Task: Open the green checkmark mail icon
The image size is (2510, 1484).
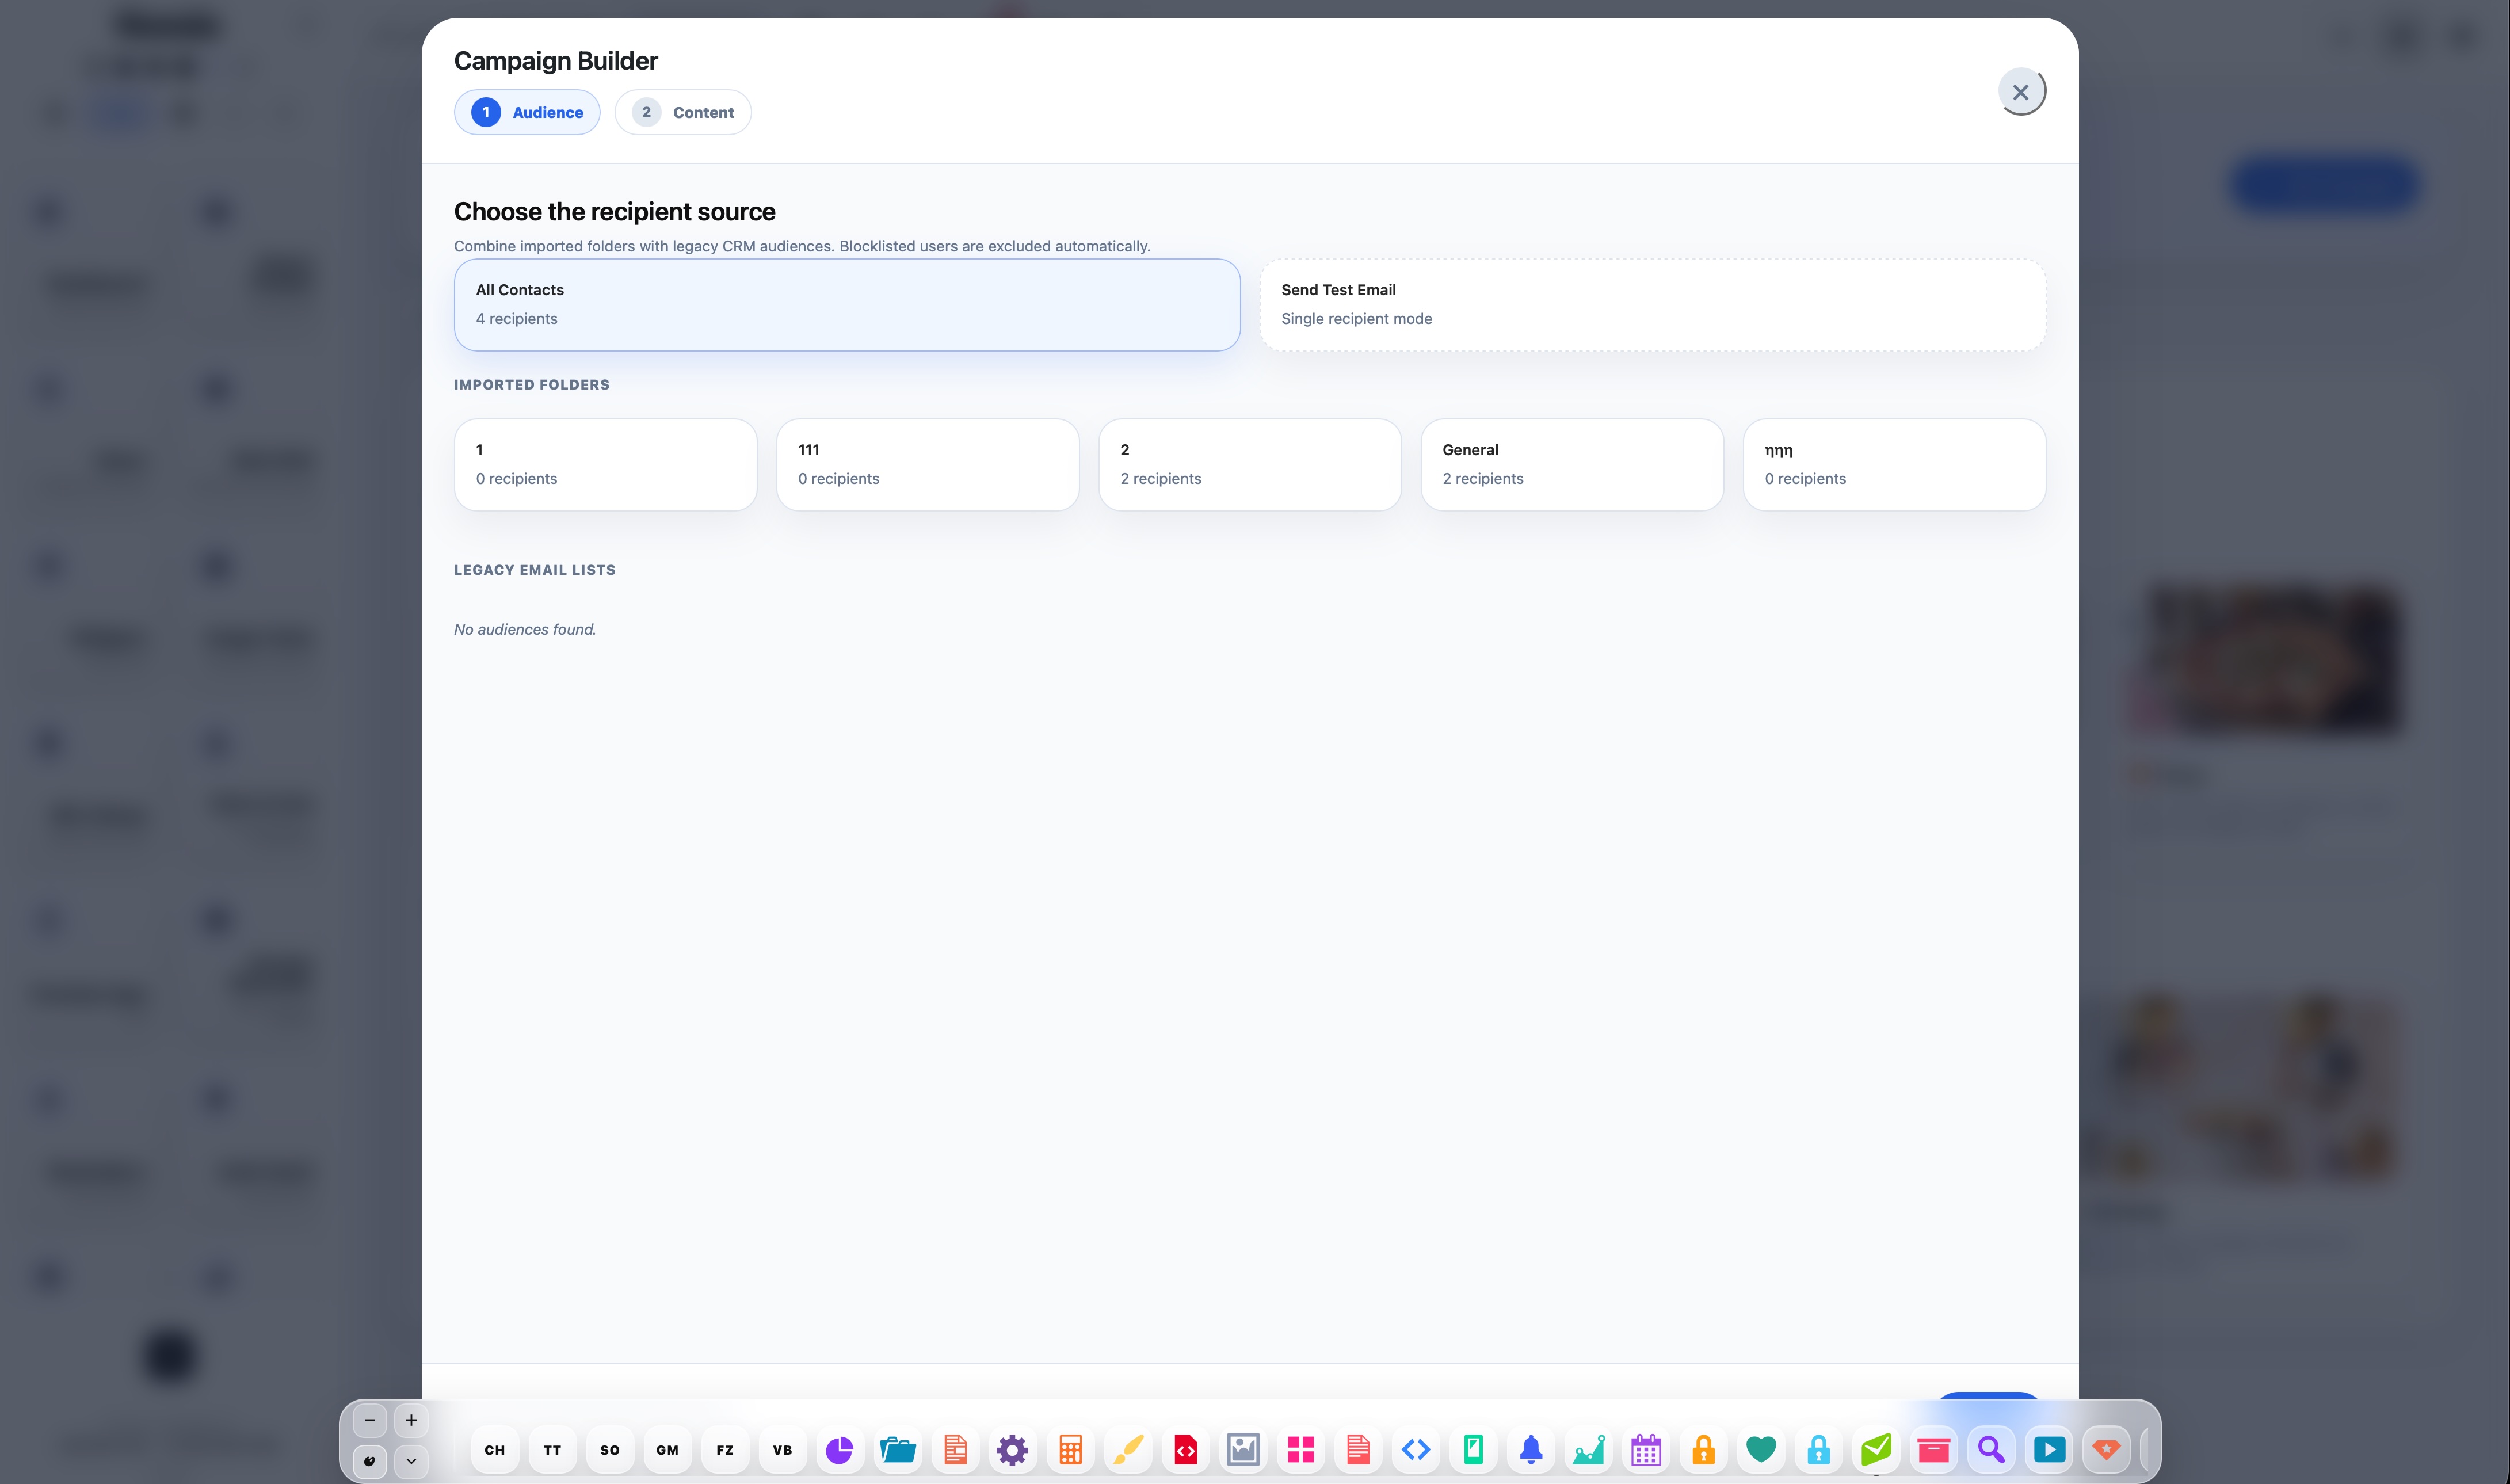Action: coord(1876,1449)
